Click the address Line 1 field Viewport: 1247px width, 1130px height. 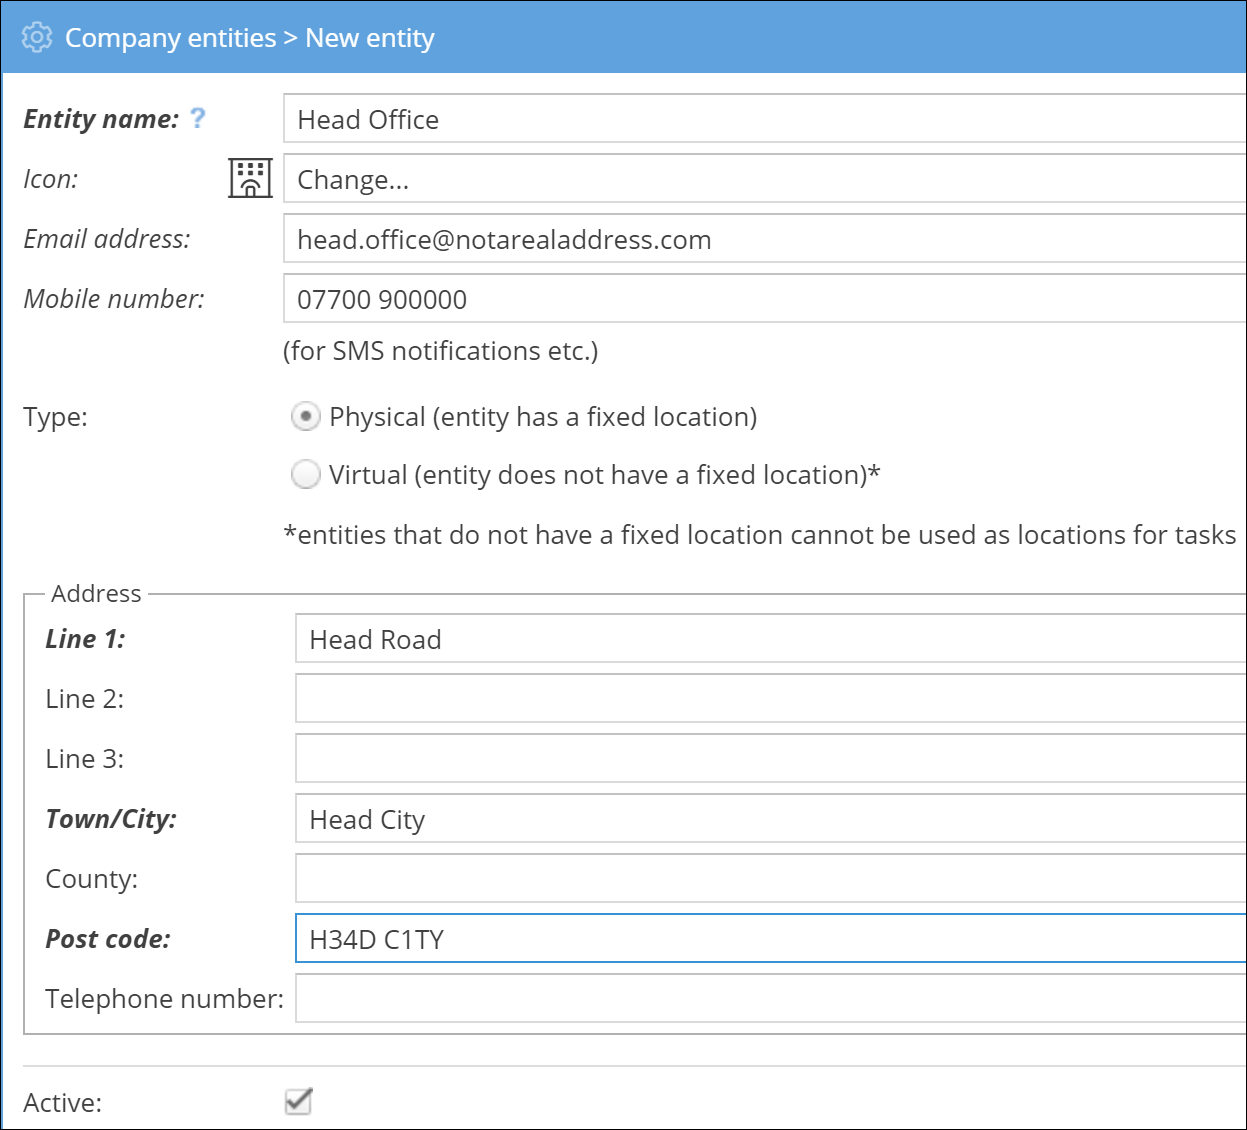770,639
